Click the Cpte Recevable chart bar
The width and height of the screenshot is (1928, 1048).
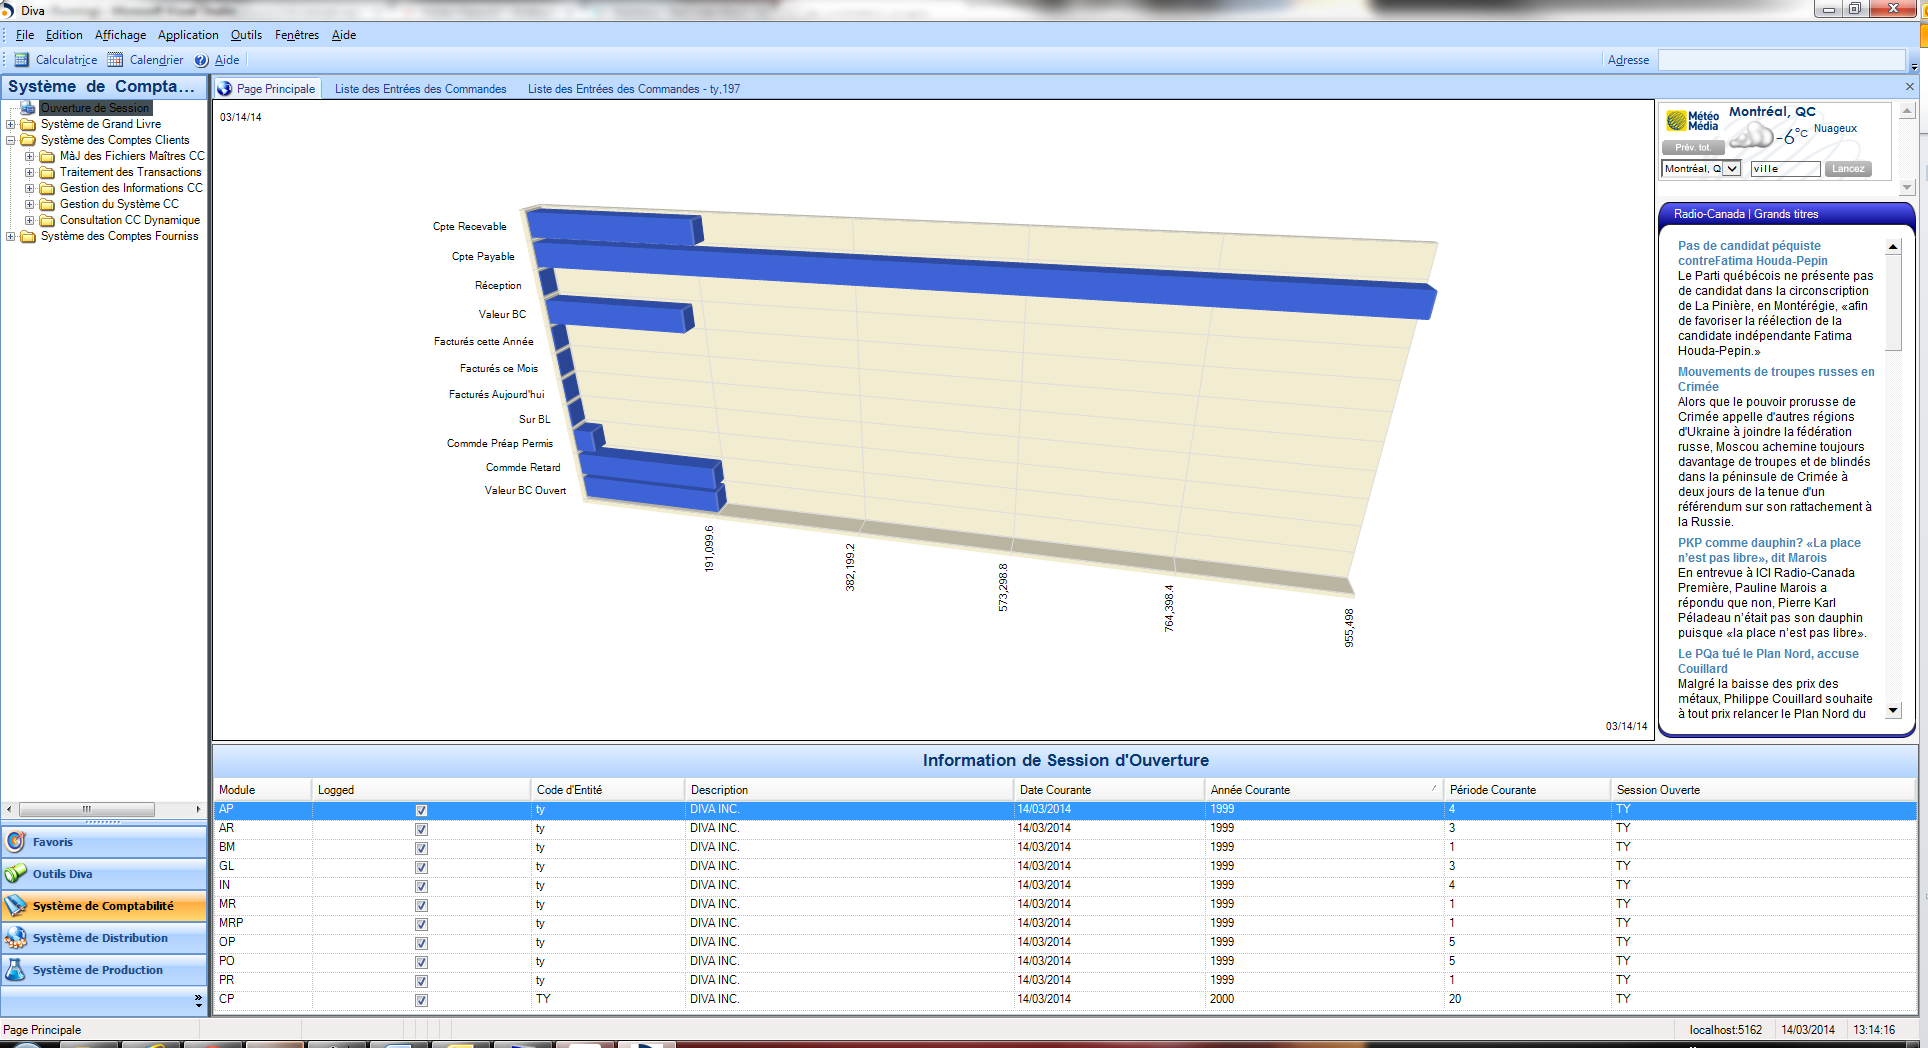(615, 226)
